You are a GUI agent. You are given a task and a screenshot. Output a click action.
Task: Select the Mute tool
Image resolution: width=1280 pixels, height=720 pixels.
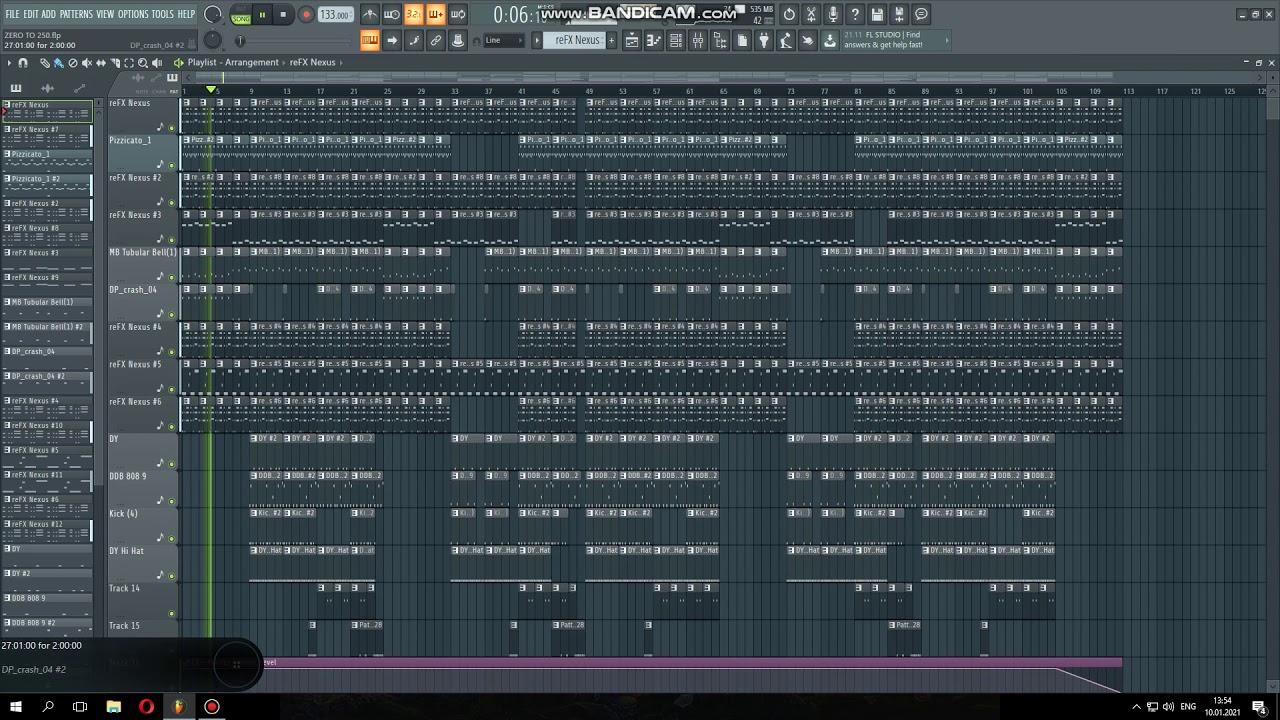[x=86, y=63]
